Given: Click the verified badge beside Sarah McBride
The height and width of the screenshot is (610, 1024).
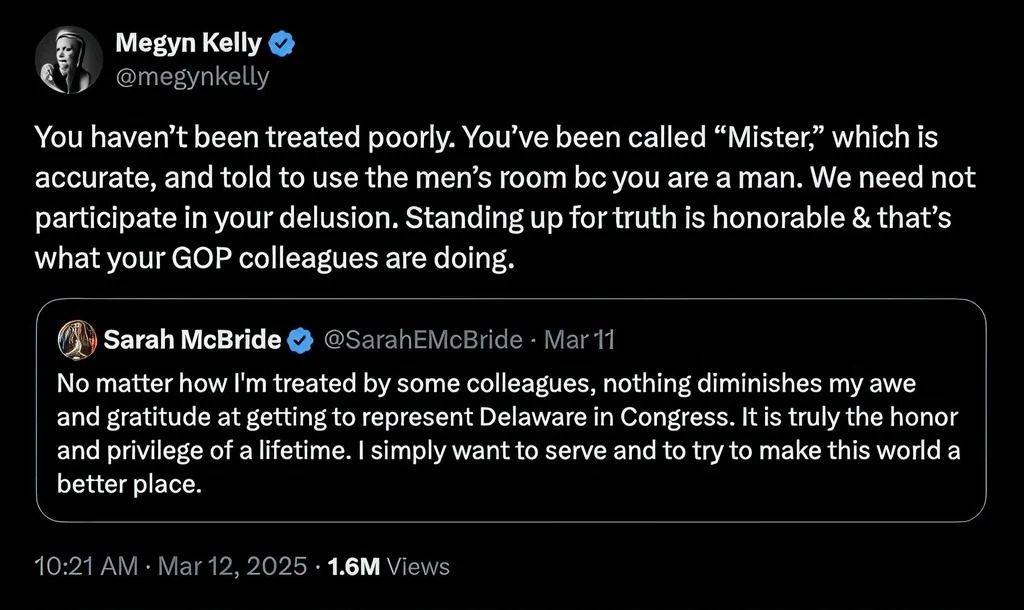Looking at the screenshot, I should coord(299,340).
